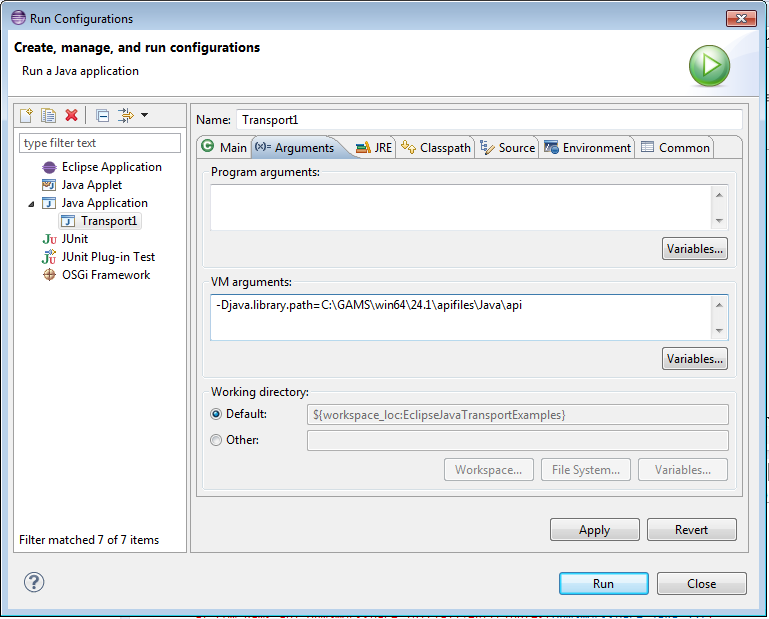Select the OSGi Framework configuration type
This screenshot has height=619, width=769.
coord(105,275)
